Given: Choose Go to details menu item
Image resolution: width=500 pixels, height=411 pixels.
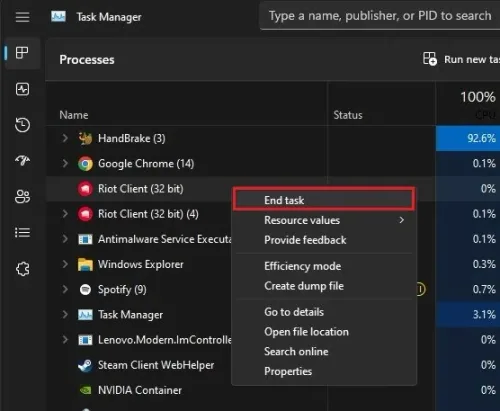Looking at the screenshot, I should (324, 312).
